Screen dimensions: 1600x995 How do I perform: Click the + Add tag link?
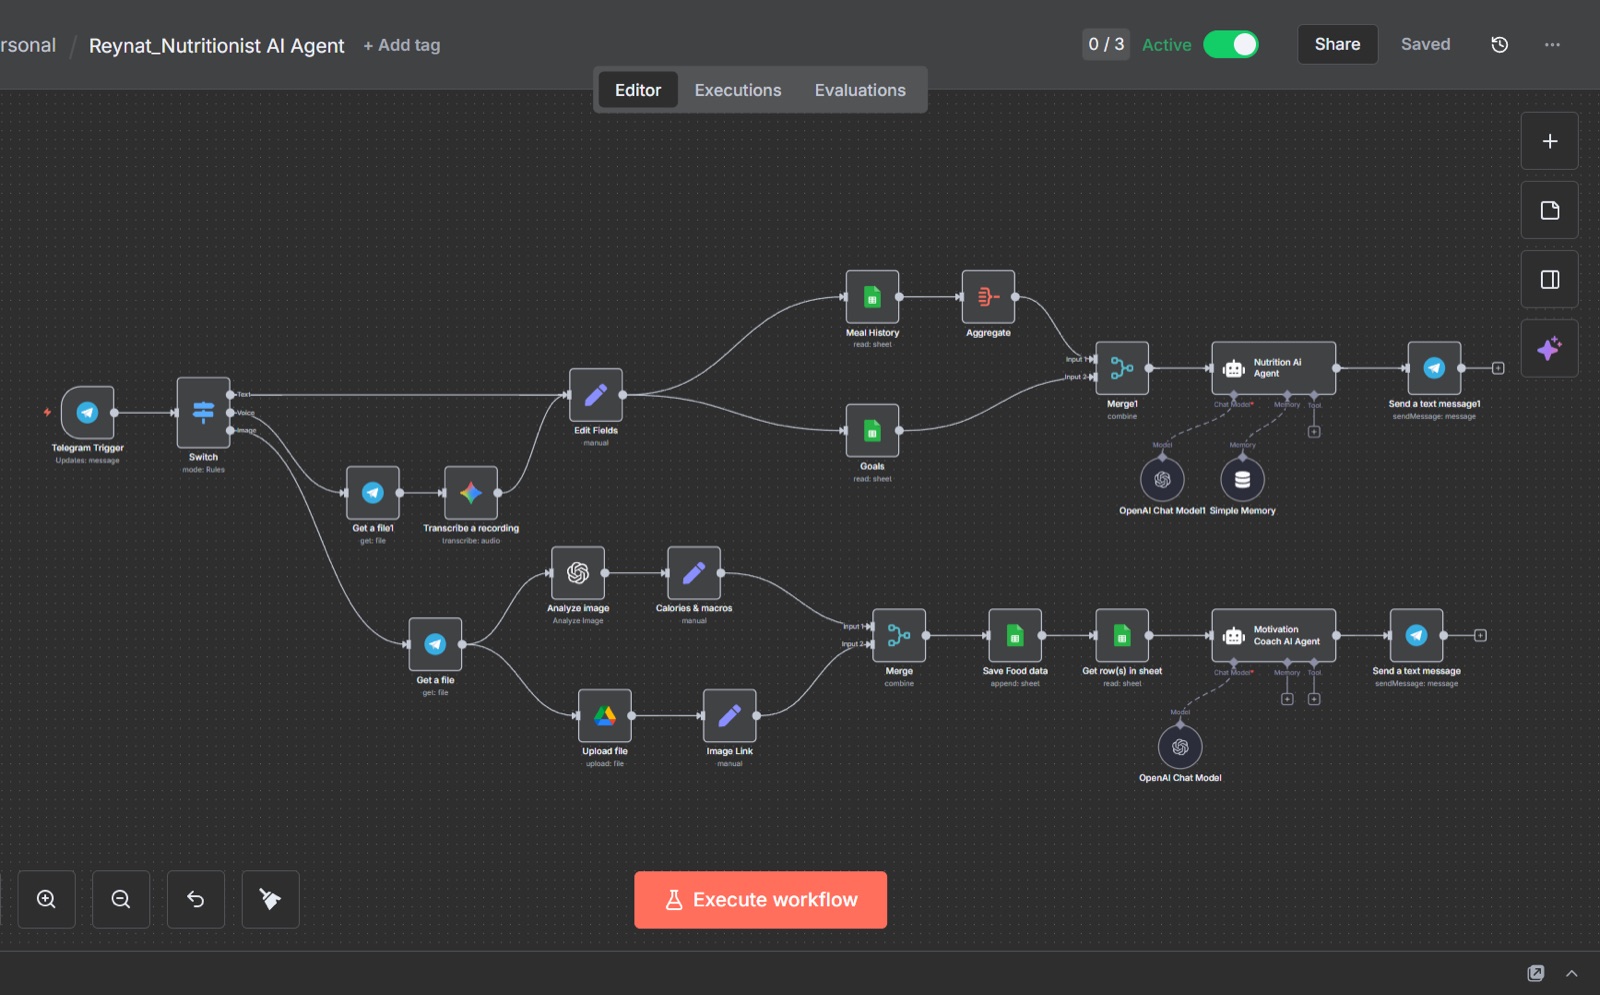(x=401, y=45)
